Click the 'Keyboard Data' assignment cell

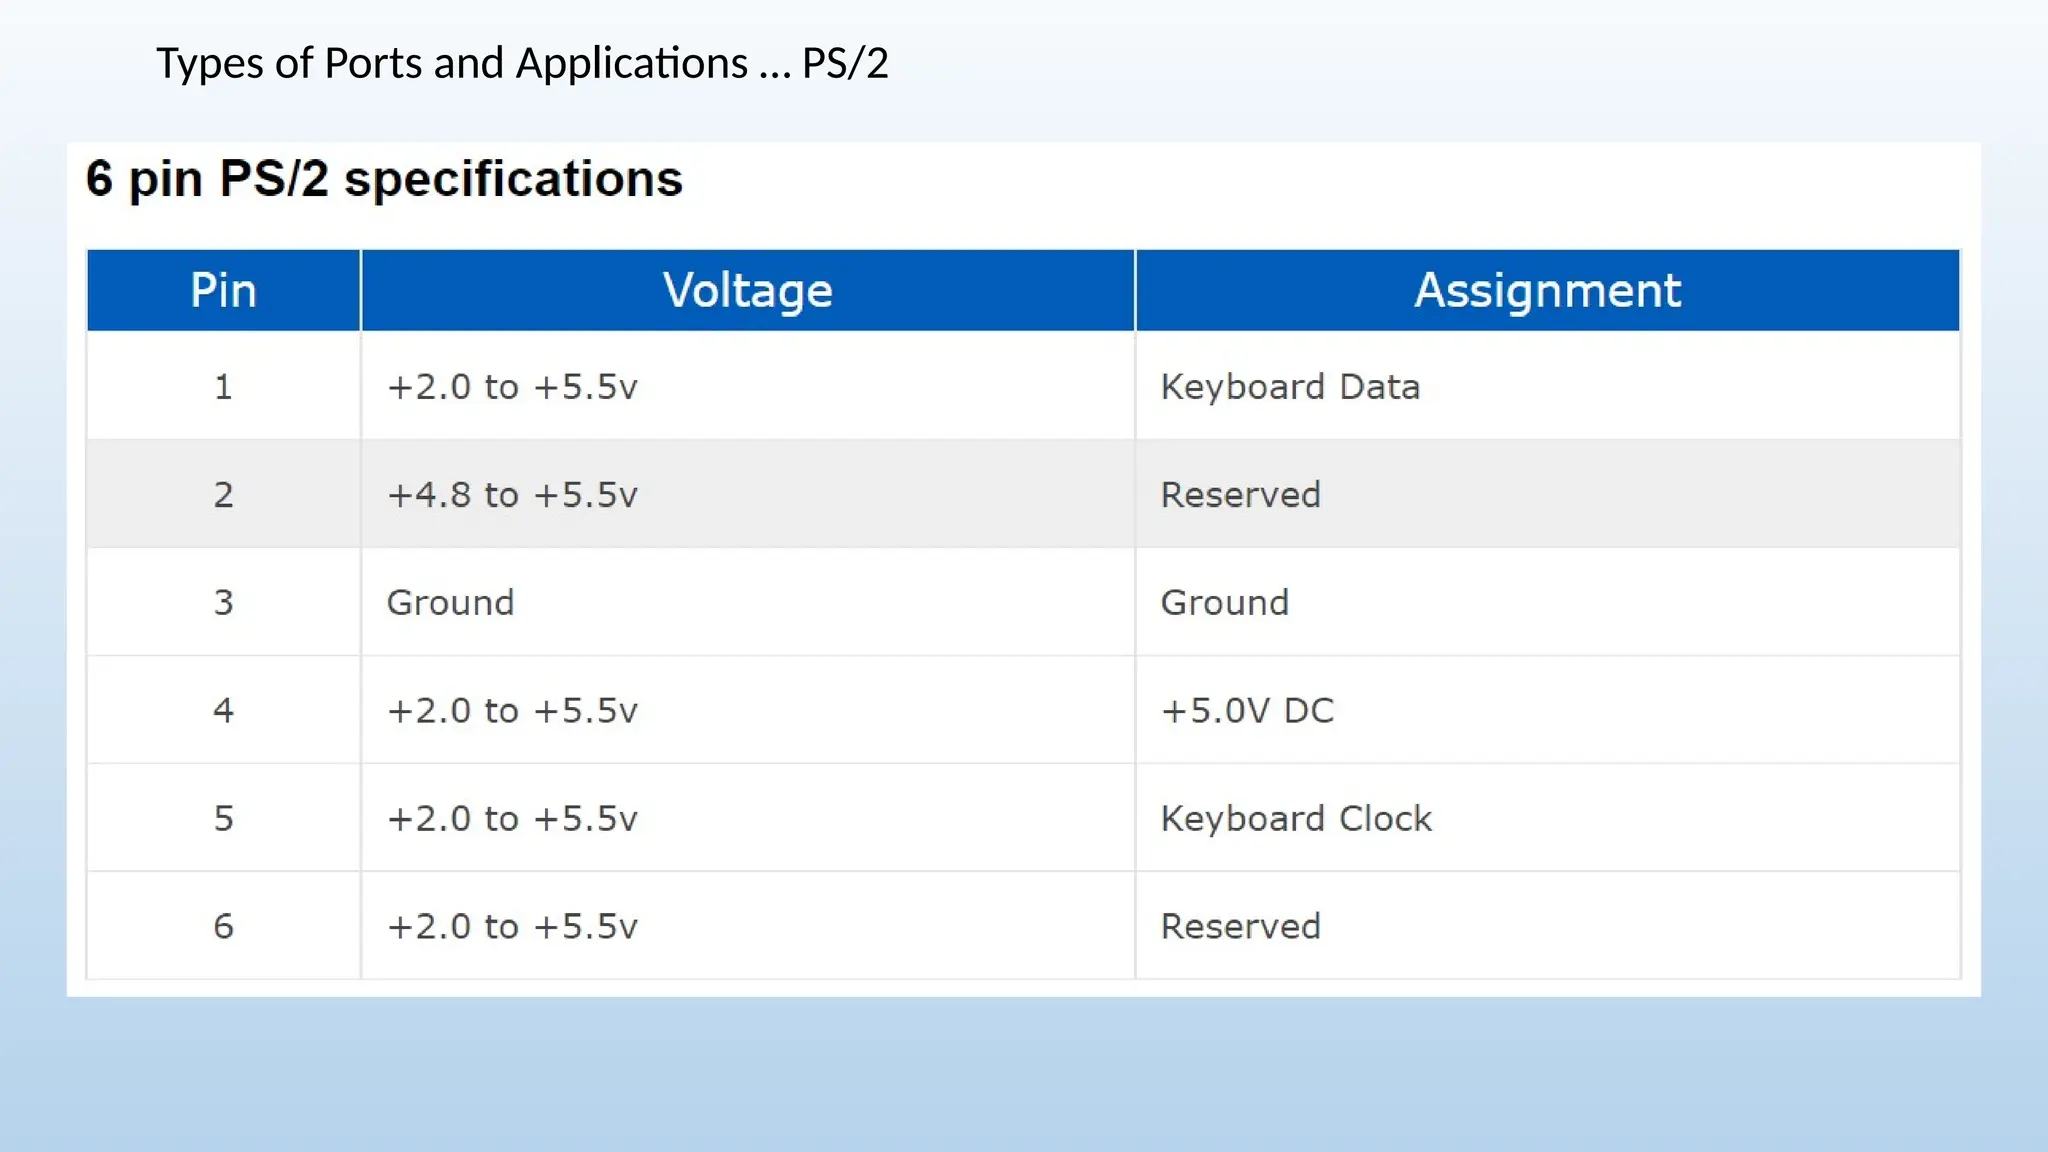point(1290,387)
